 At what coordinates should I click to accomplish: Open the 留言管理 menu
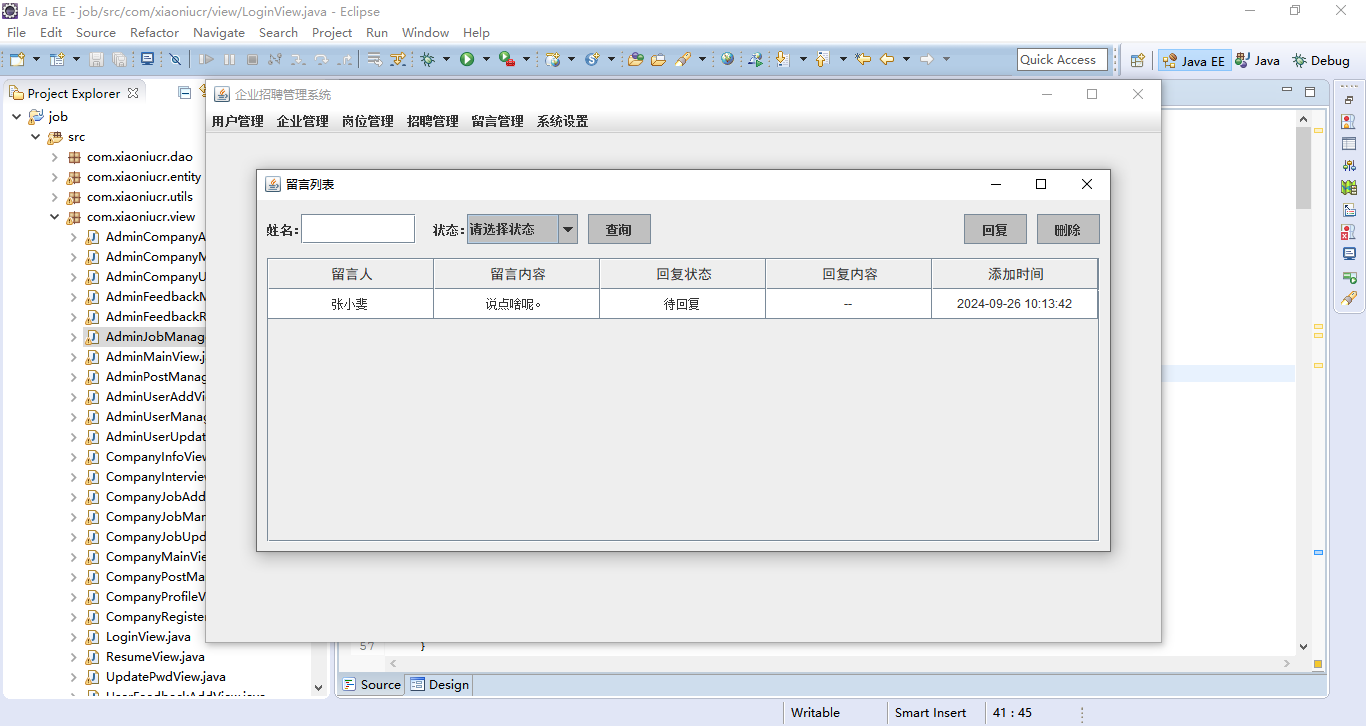coord(497,122)
